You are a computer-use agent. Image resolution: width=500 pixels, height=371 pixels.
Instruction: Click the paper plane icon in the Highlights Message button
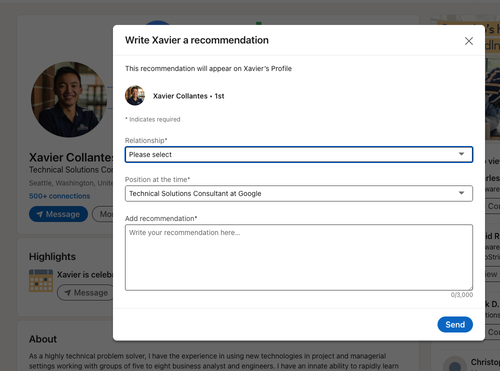68,293
